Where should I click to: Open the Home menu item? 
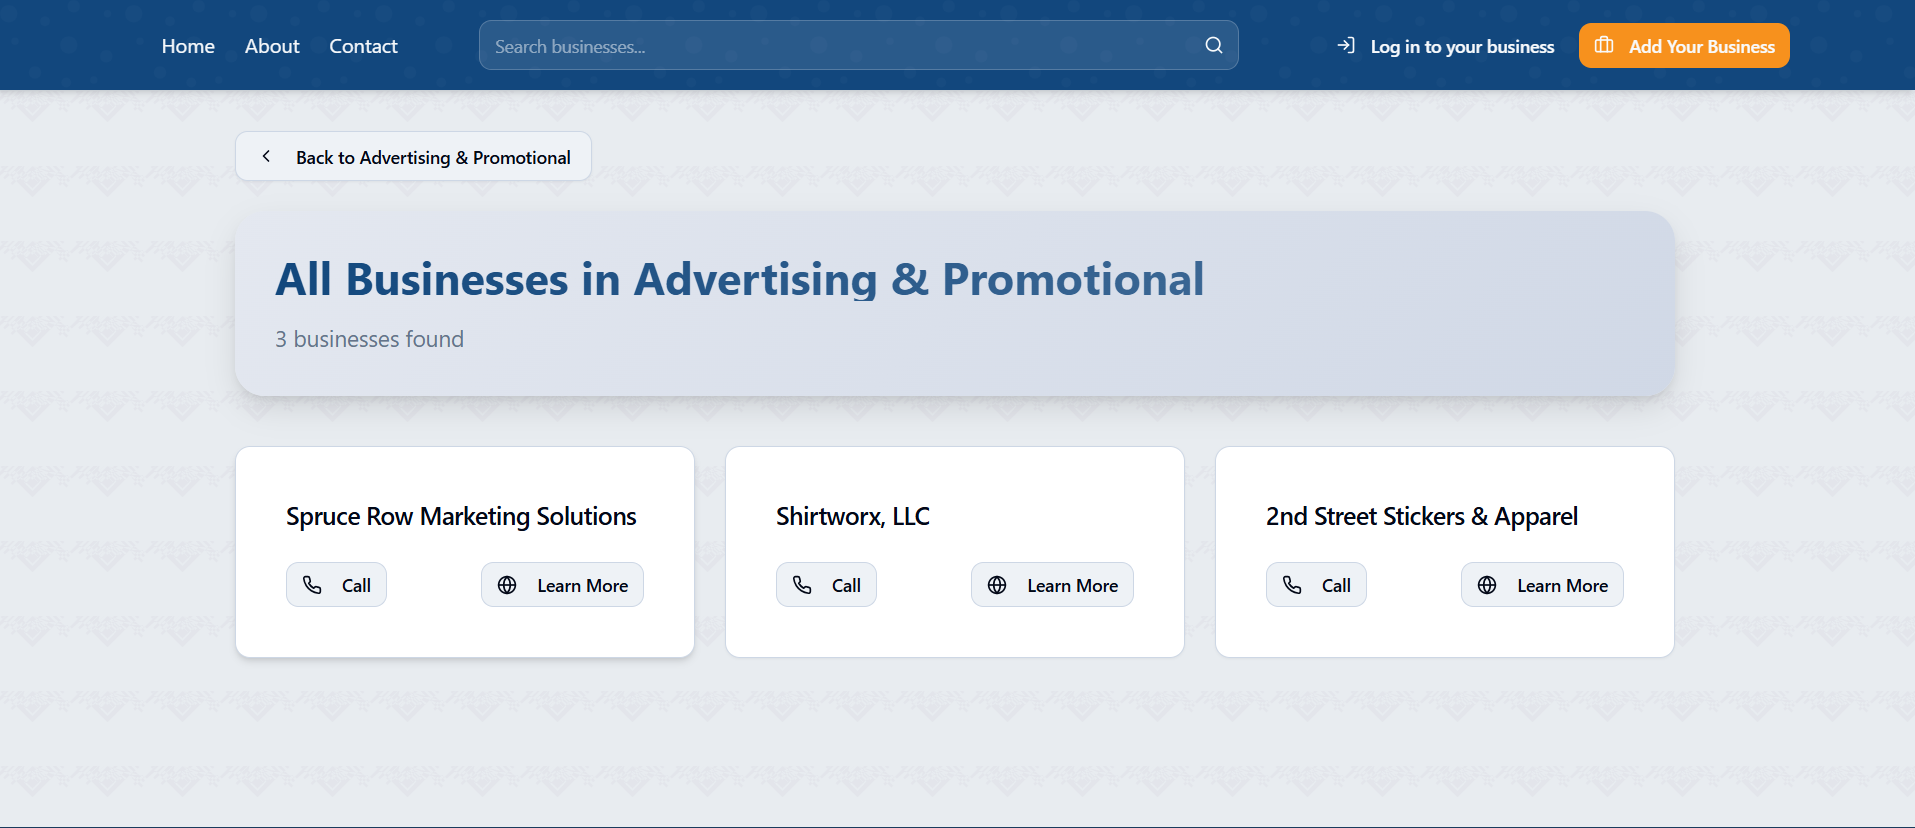pyautogui.click(x=188, y=46)
